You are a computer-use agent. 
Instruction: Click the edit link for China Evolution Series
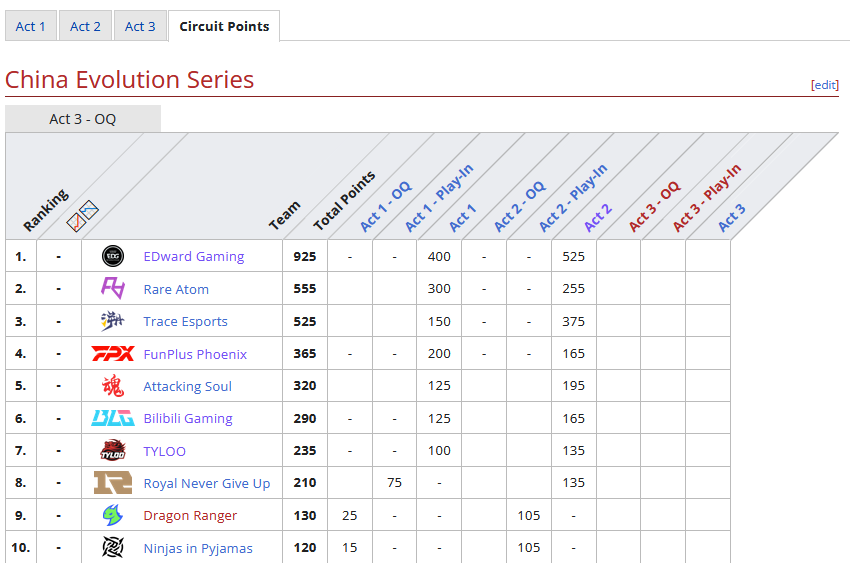(825, 85)
